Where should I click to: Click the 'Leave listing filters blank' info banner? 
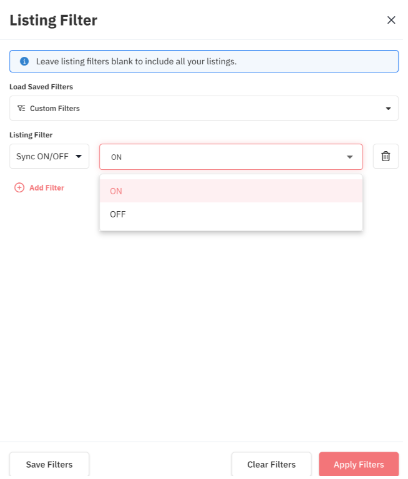coord(206,62)
